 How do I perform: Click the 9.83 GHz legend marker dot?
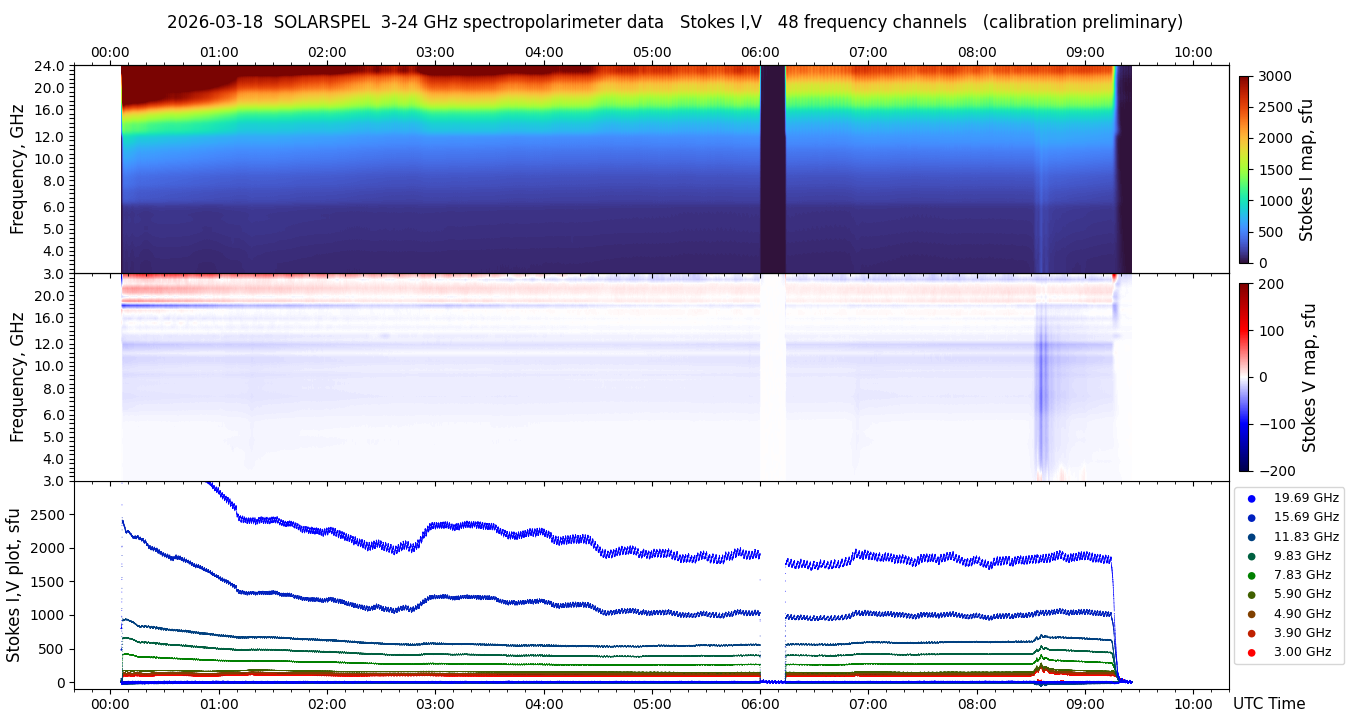(x=1251, y=556)
